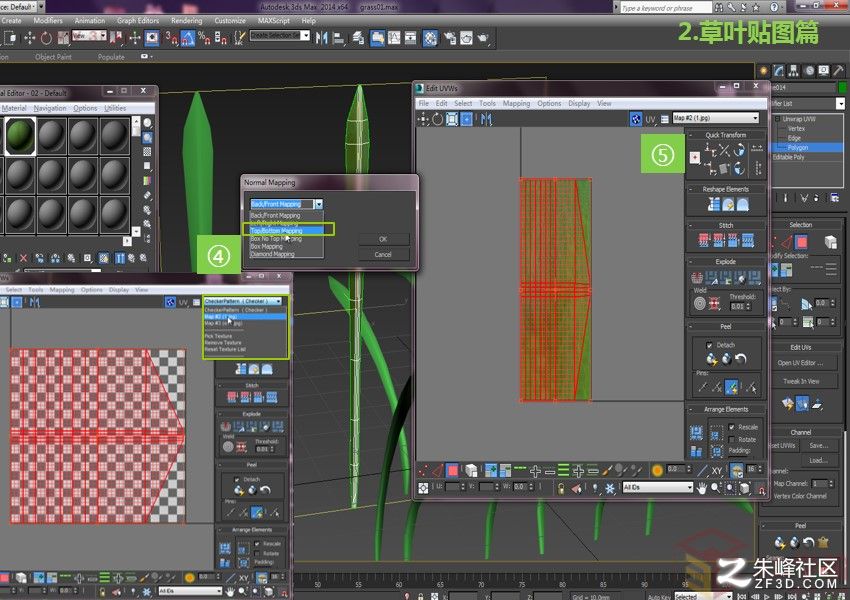850x600 pixels.
Task: Open Normal Mapping type dropdown arrow
Action: click(319, 204)
